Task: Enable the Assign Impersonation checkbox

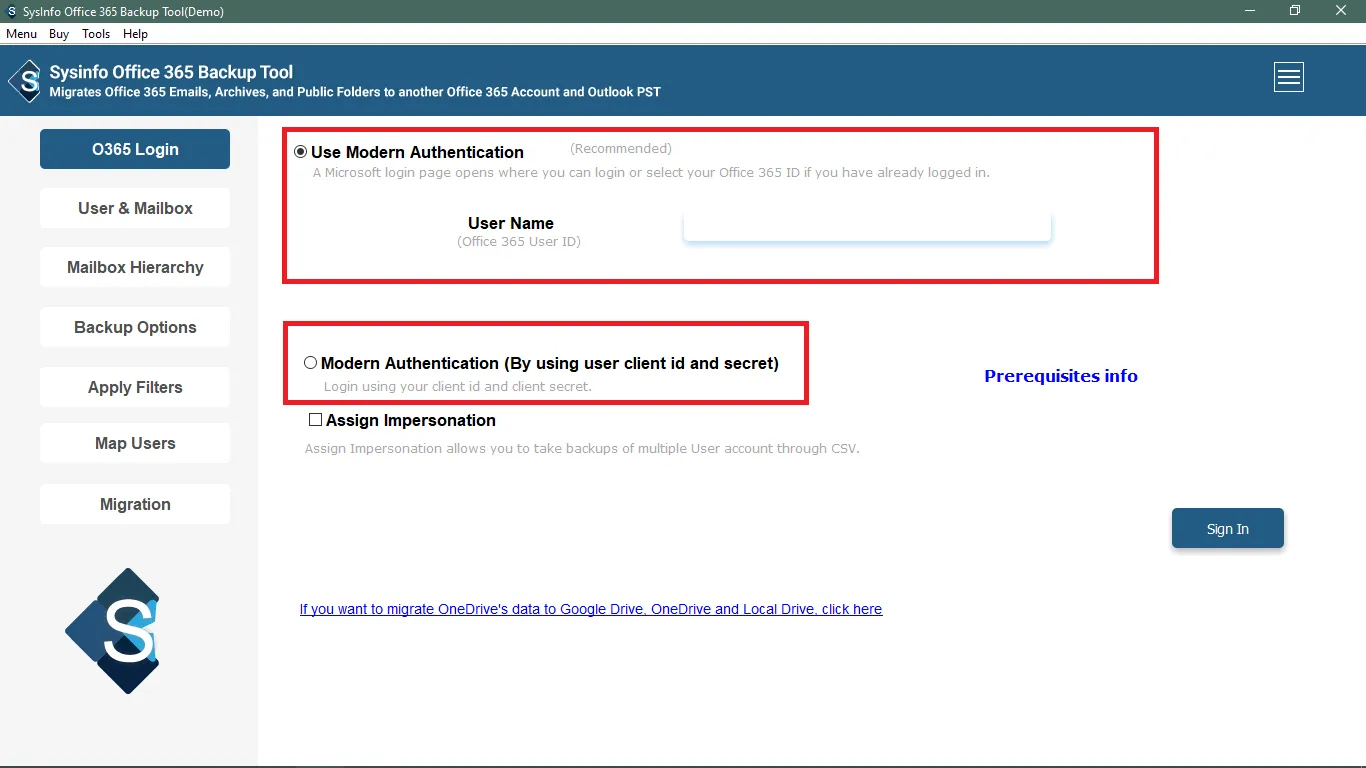Action: pos(316,420)
